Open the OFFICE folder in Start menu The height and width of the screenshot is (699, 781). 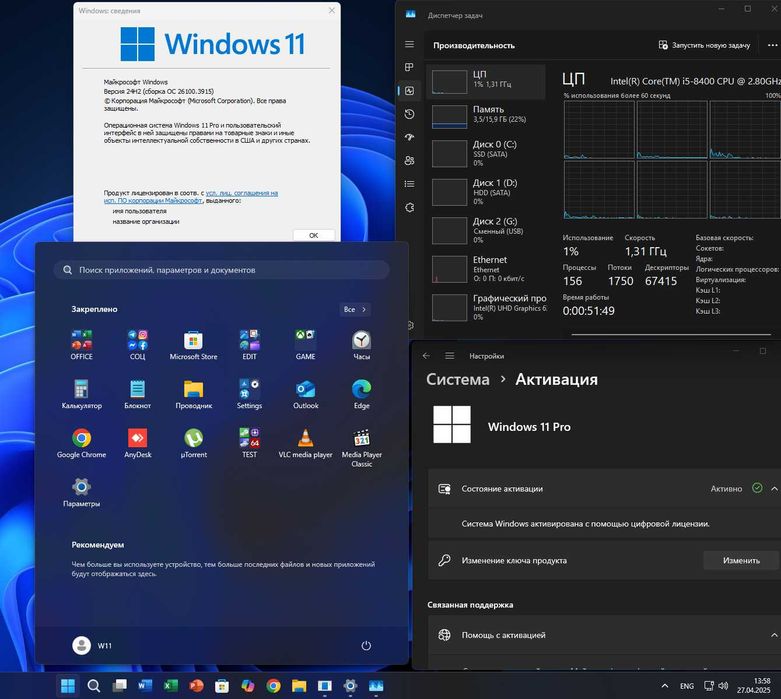click(82, 344)
